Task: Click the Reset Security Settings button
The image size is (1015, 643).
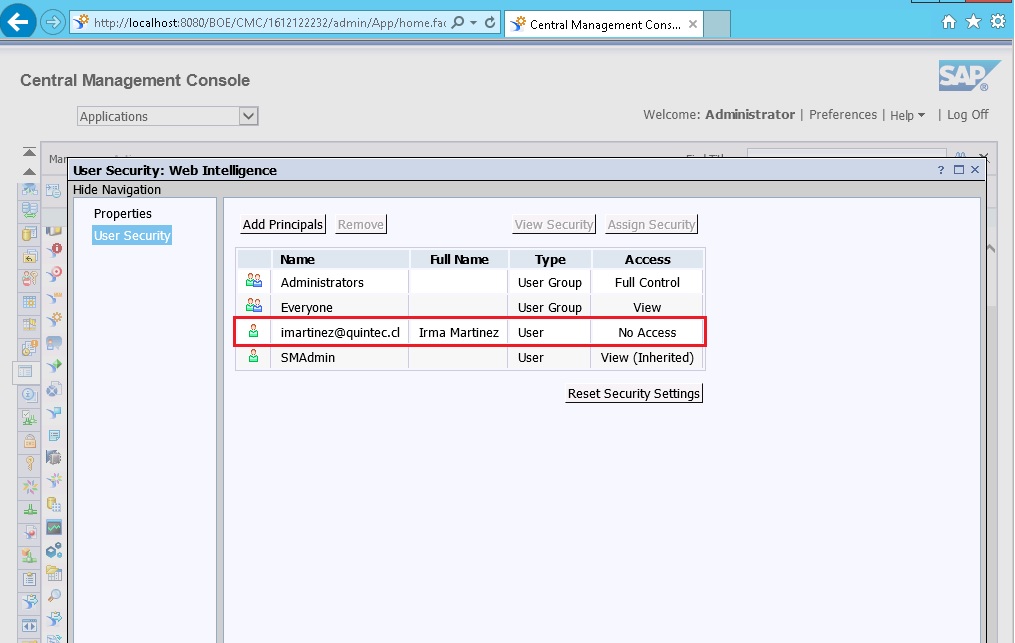Action: 634,393
